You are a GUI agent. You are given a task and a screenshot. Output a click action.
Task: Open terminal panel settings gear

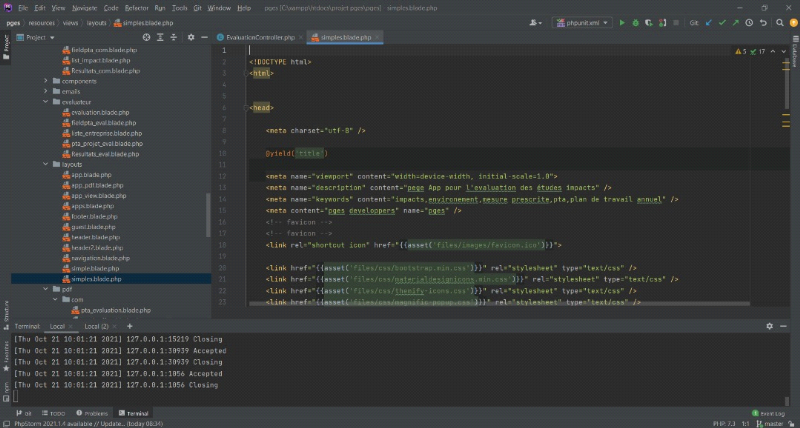[769, 326]
